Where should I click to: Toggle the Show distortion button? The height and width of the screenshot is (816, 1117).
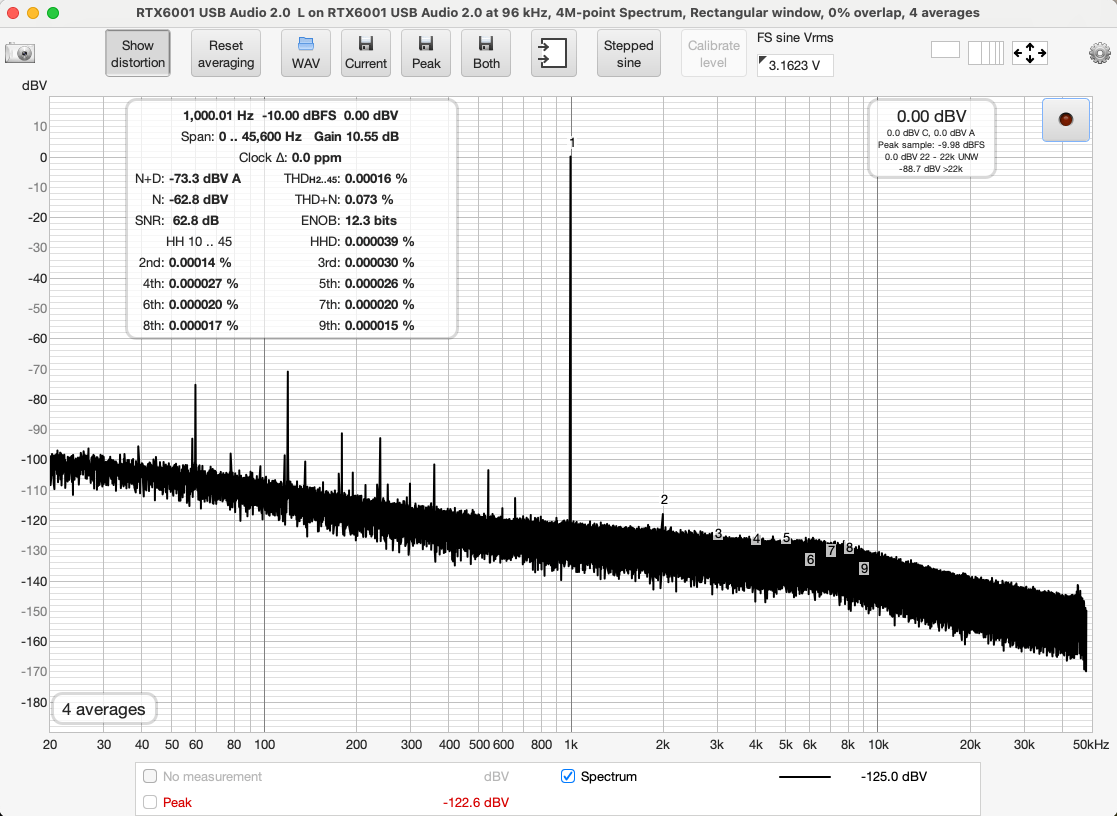[137, 53]
